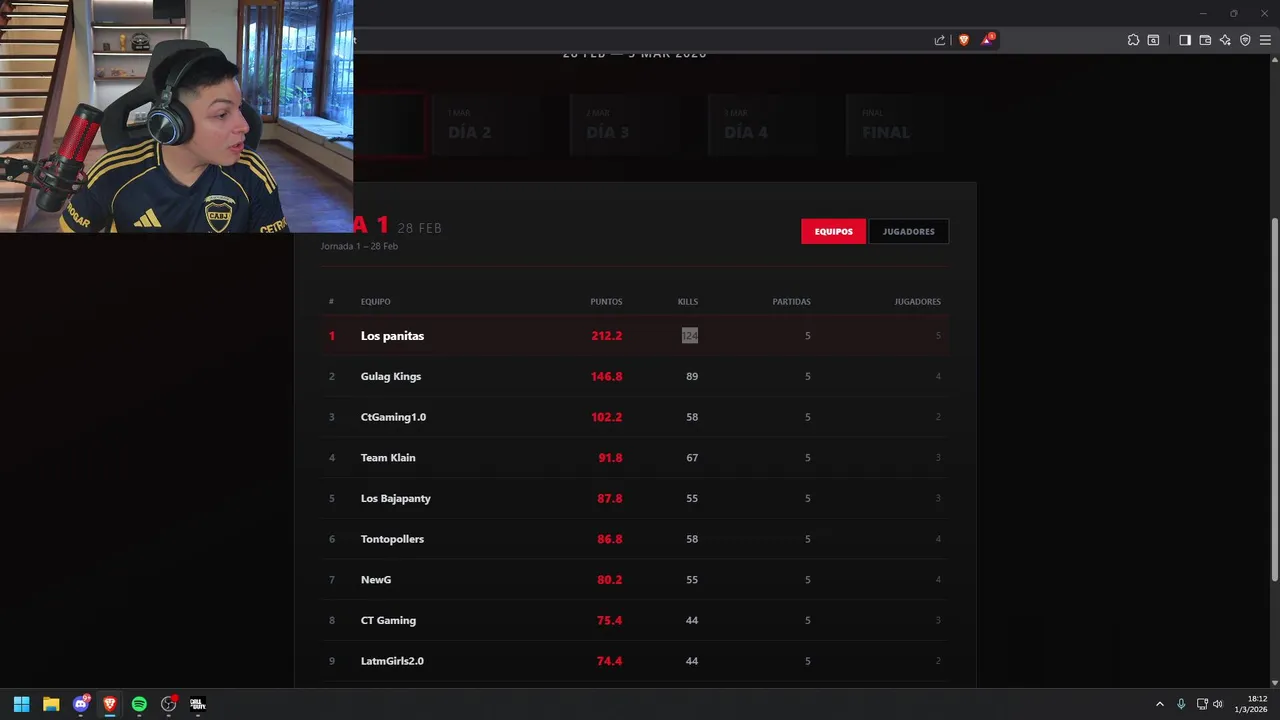Viewport: 1280px width, 720px height.
Task: Select the Tontopollers team name
Action: click(x=392, y=539)
